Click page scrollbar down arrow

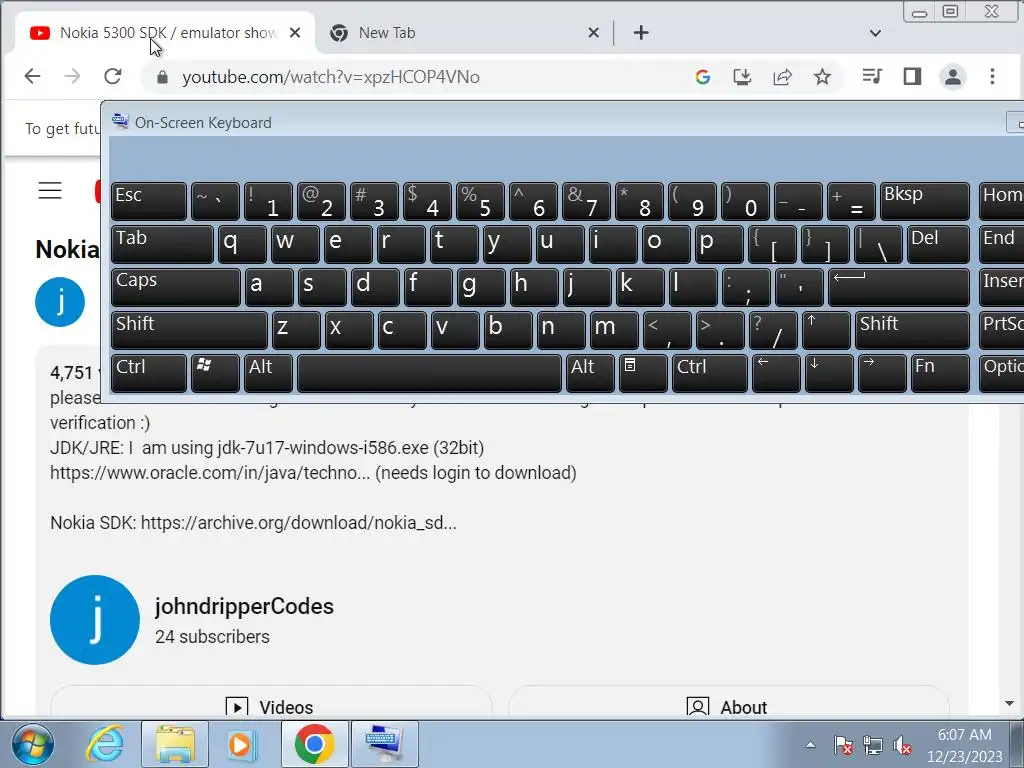click(1010, 703)
